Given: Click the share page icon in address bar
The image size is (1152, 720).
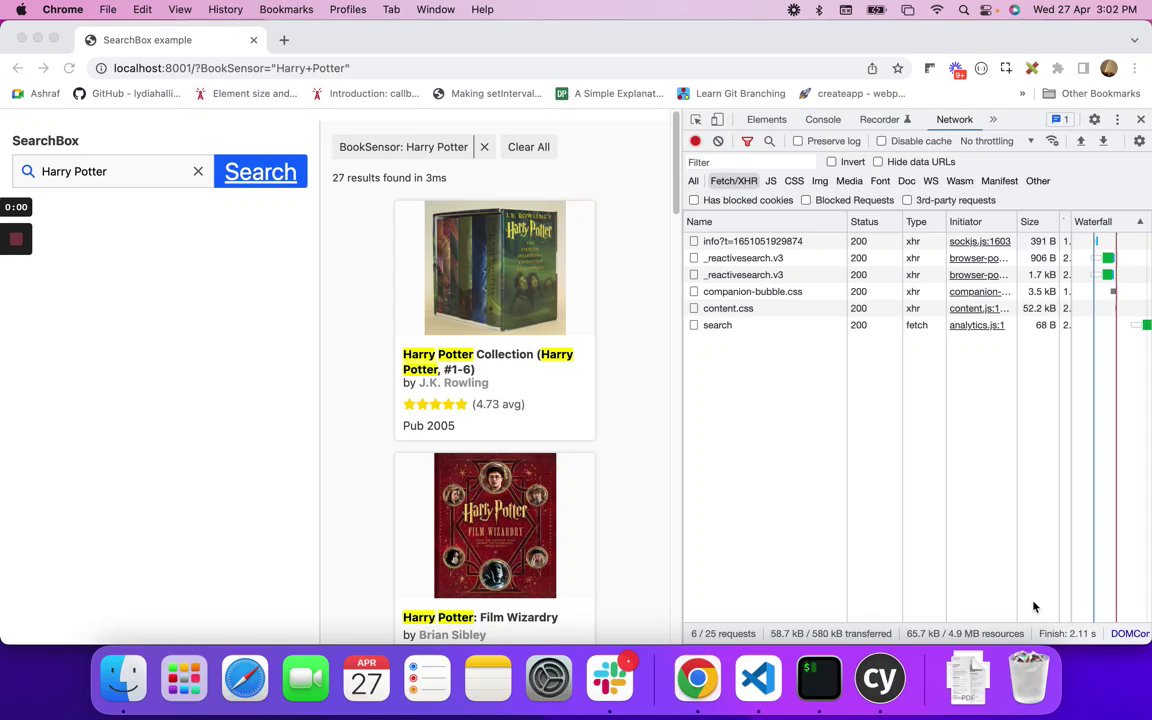Looking at the screenshot, I should pyautogui.click(x=872, y=68).
